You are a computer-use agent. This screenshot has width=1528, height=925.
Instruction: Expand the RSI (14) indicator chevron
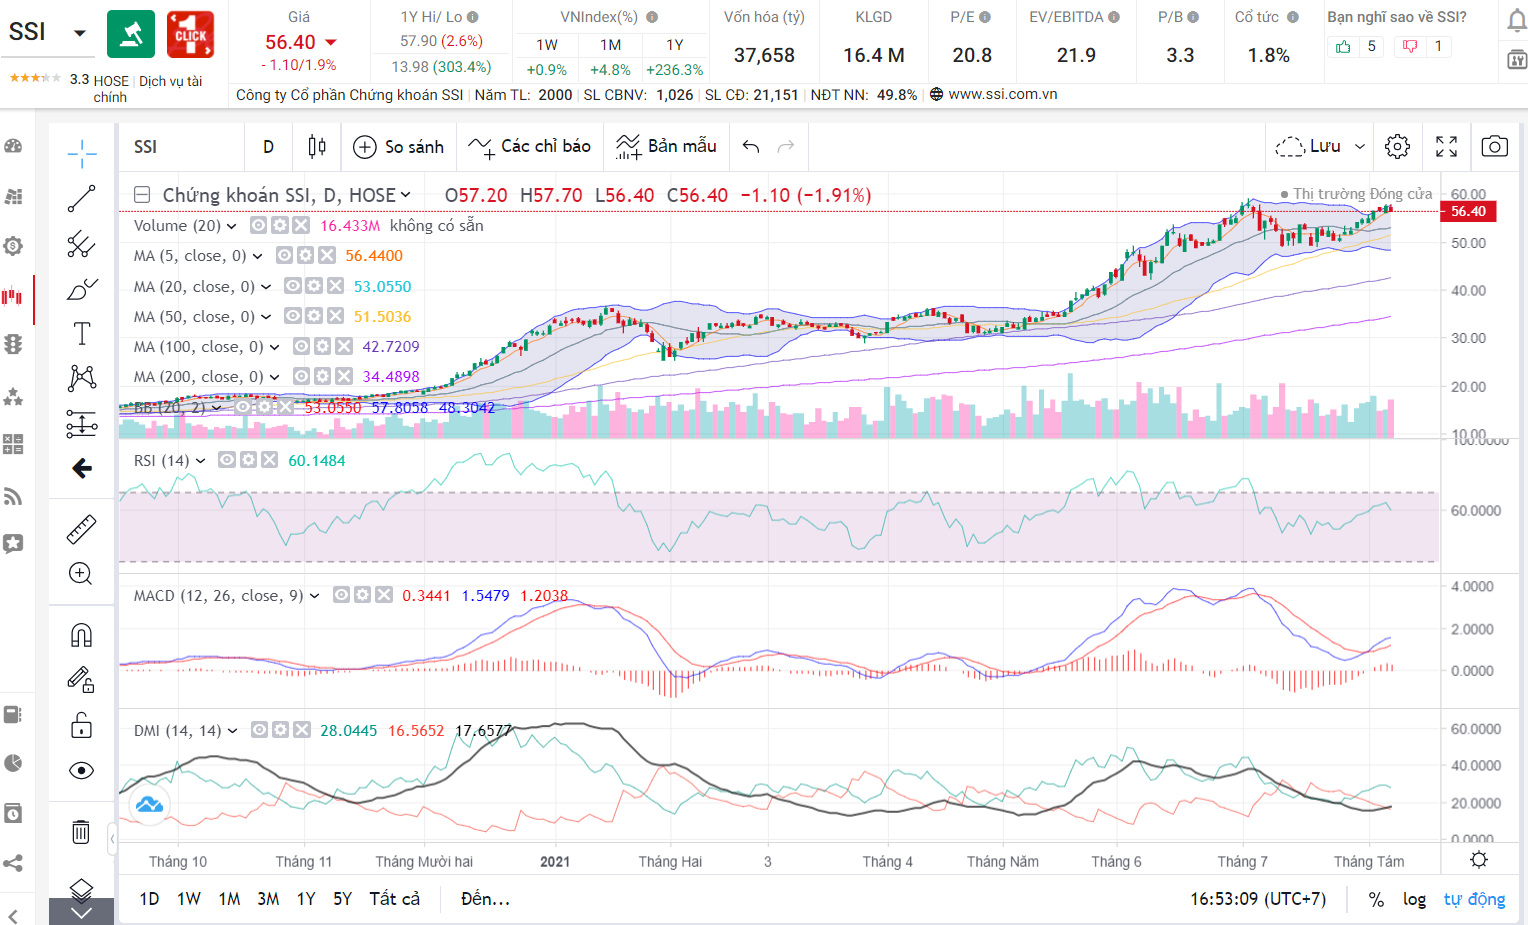pos(201,461)
